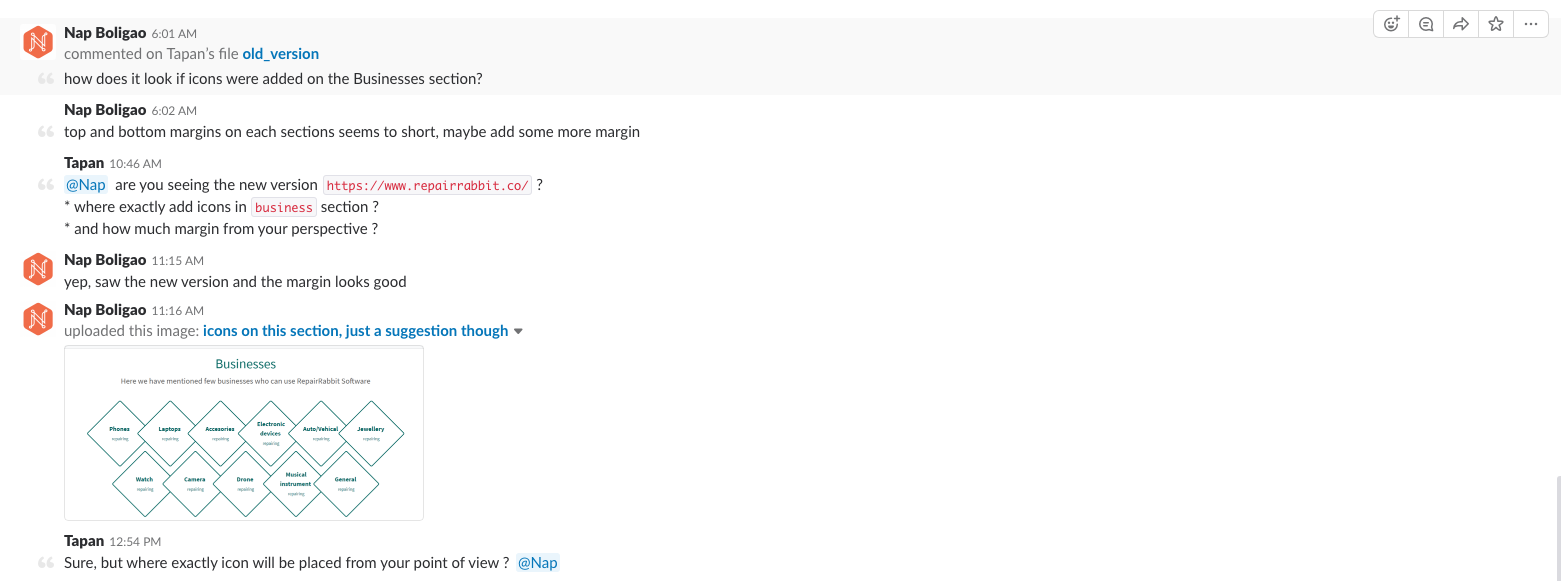The image size is (1561, 581).
Task: Select the 6:02 AM timestamp
Action: (174, 111)
